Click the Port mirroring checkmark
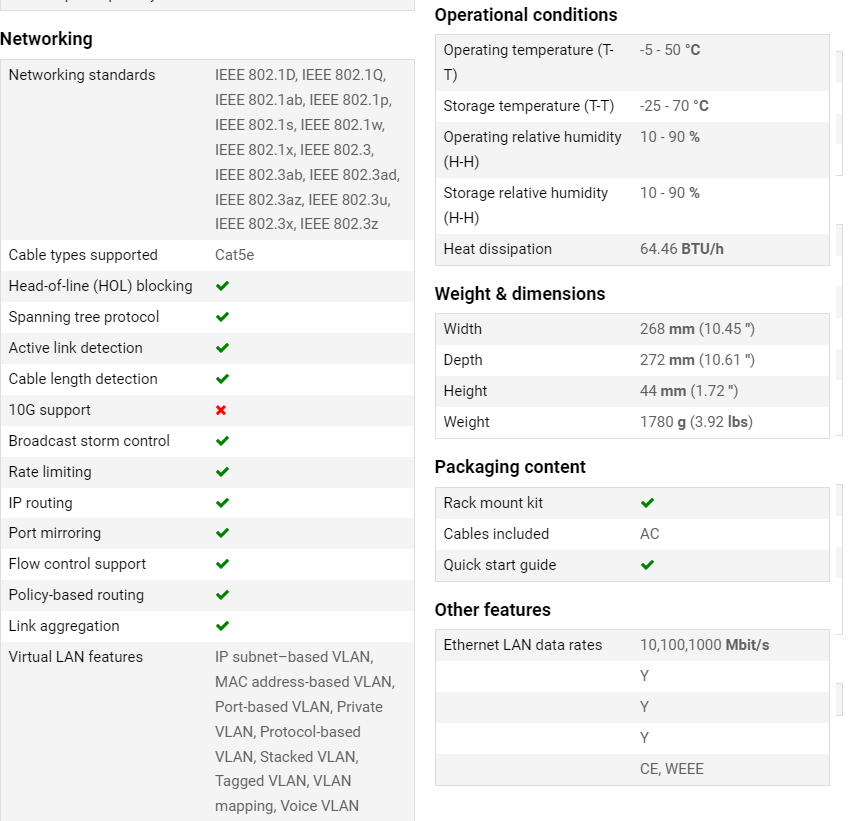The height and width of the screenshot is (821, 858). [222, 534]
